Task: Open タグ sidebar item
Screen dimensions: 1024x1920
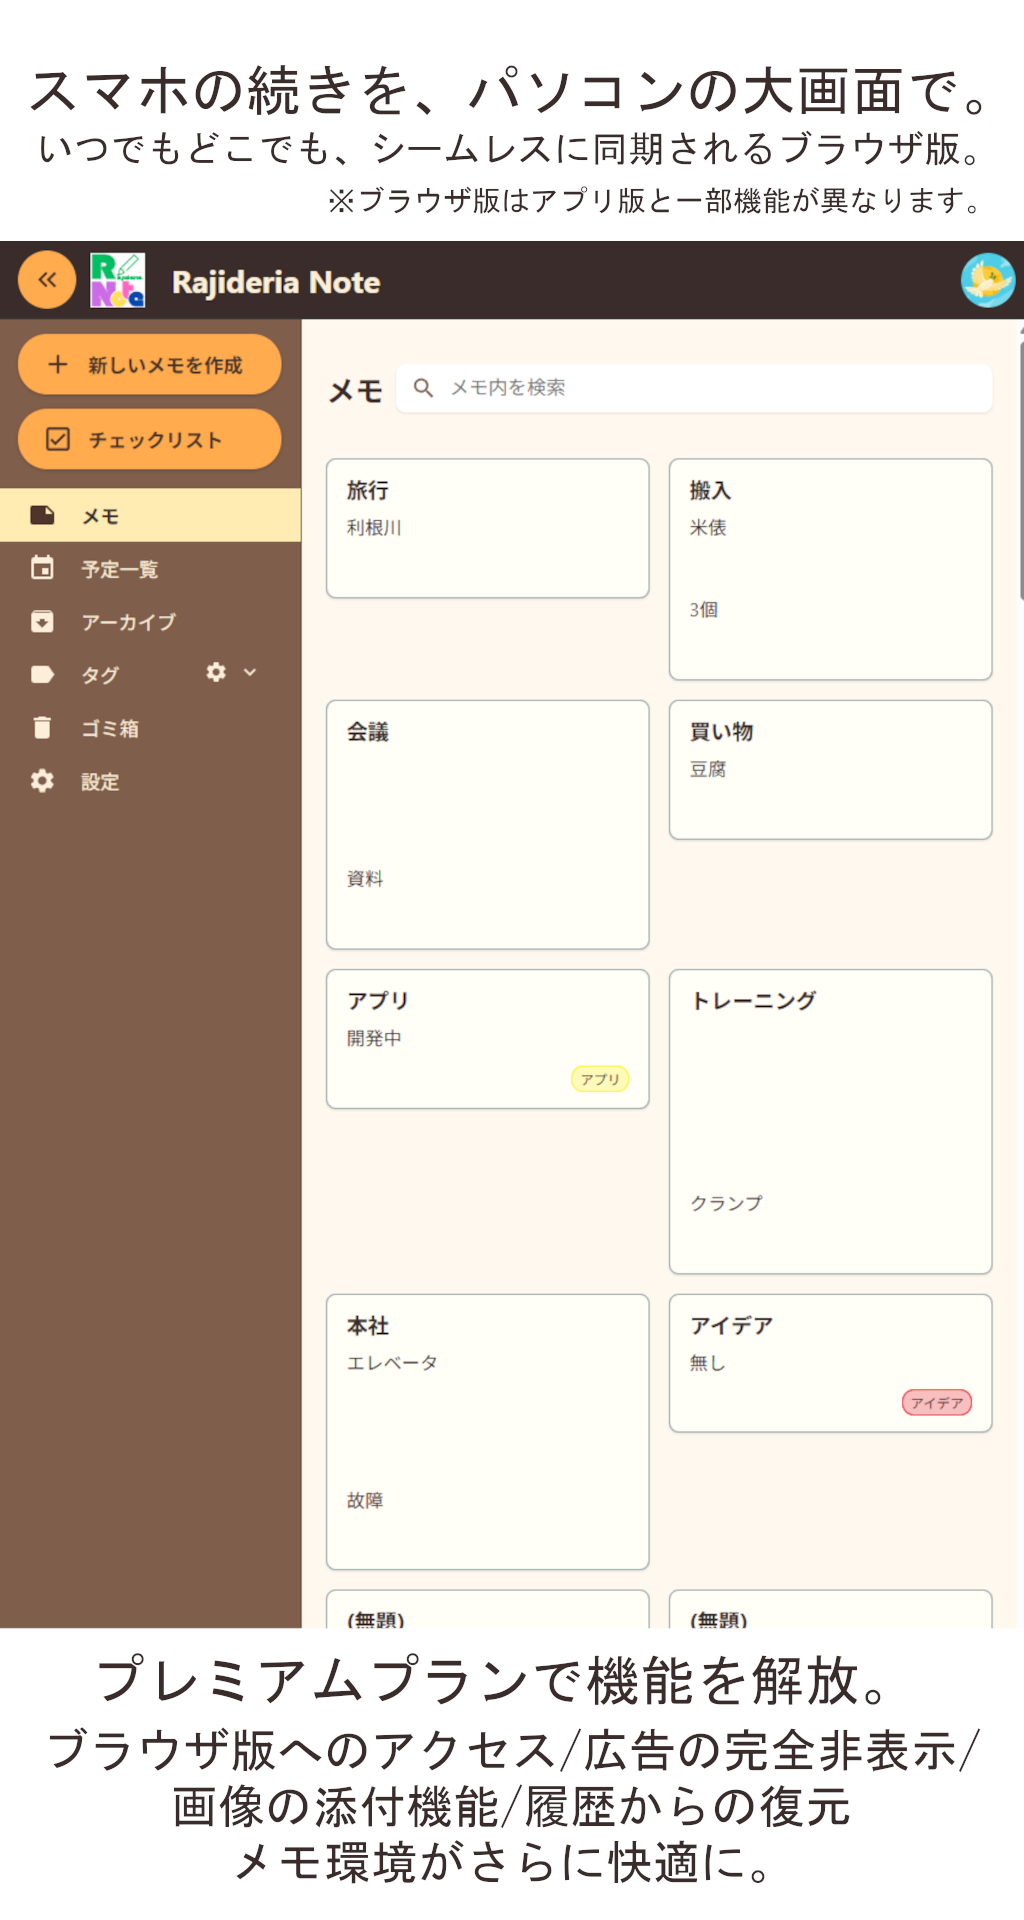Action: coord(100,675)
